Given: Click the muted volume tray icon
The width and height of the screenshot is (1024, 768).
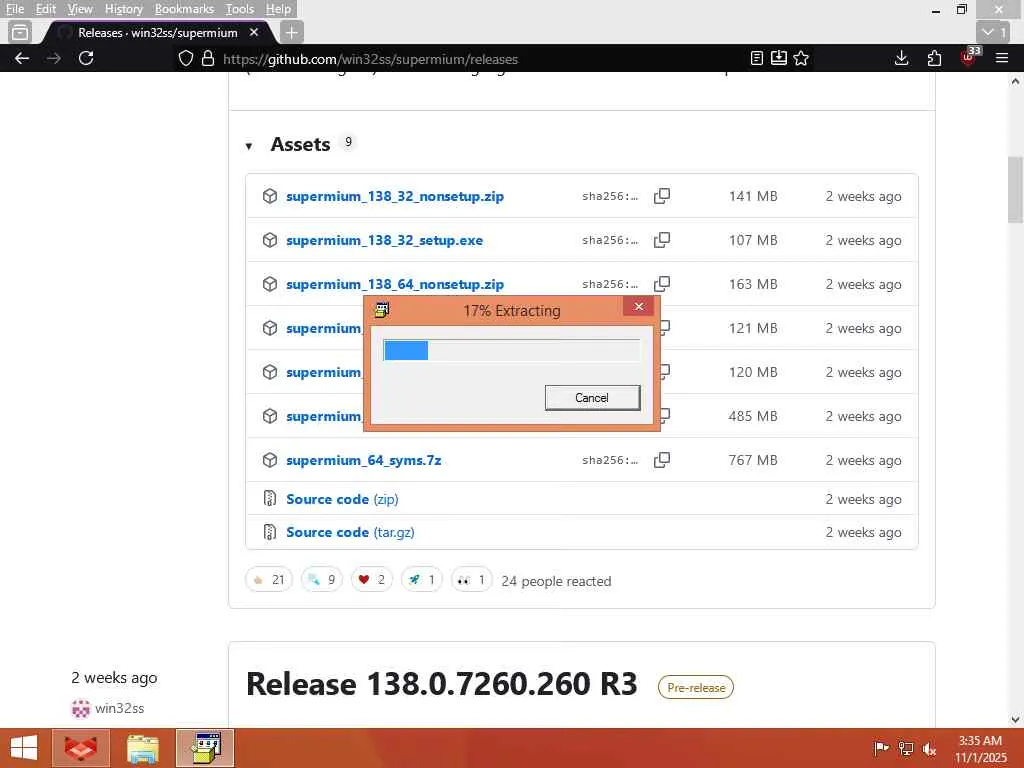Looking at the screenshot, I should (930, 749).
